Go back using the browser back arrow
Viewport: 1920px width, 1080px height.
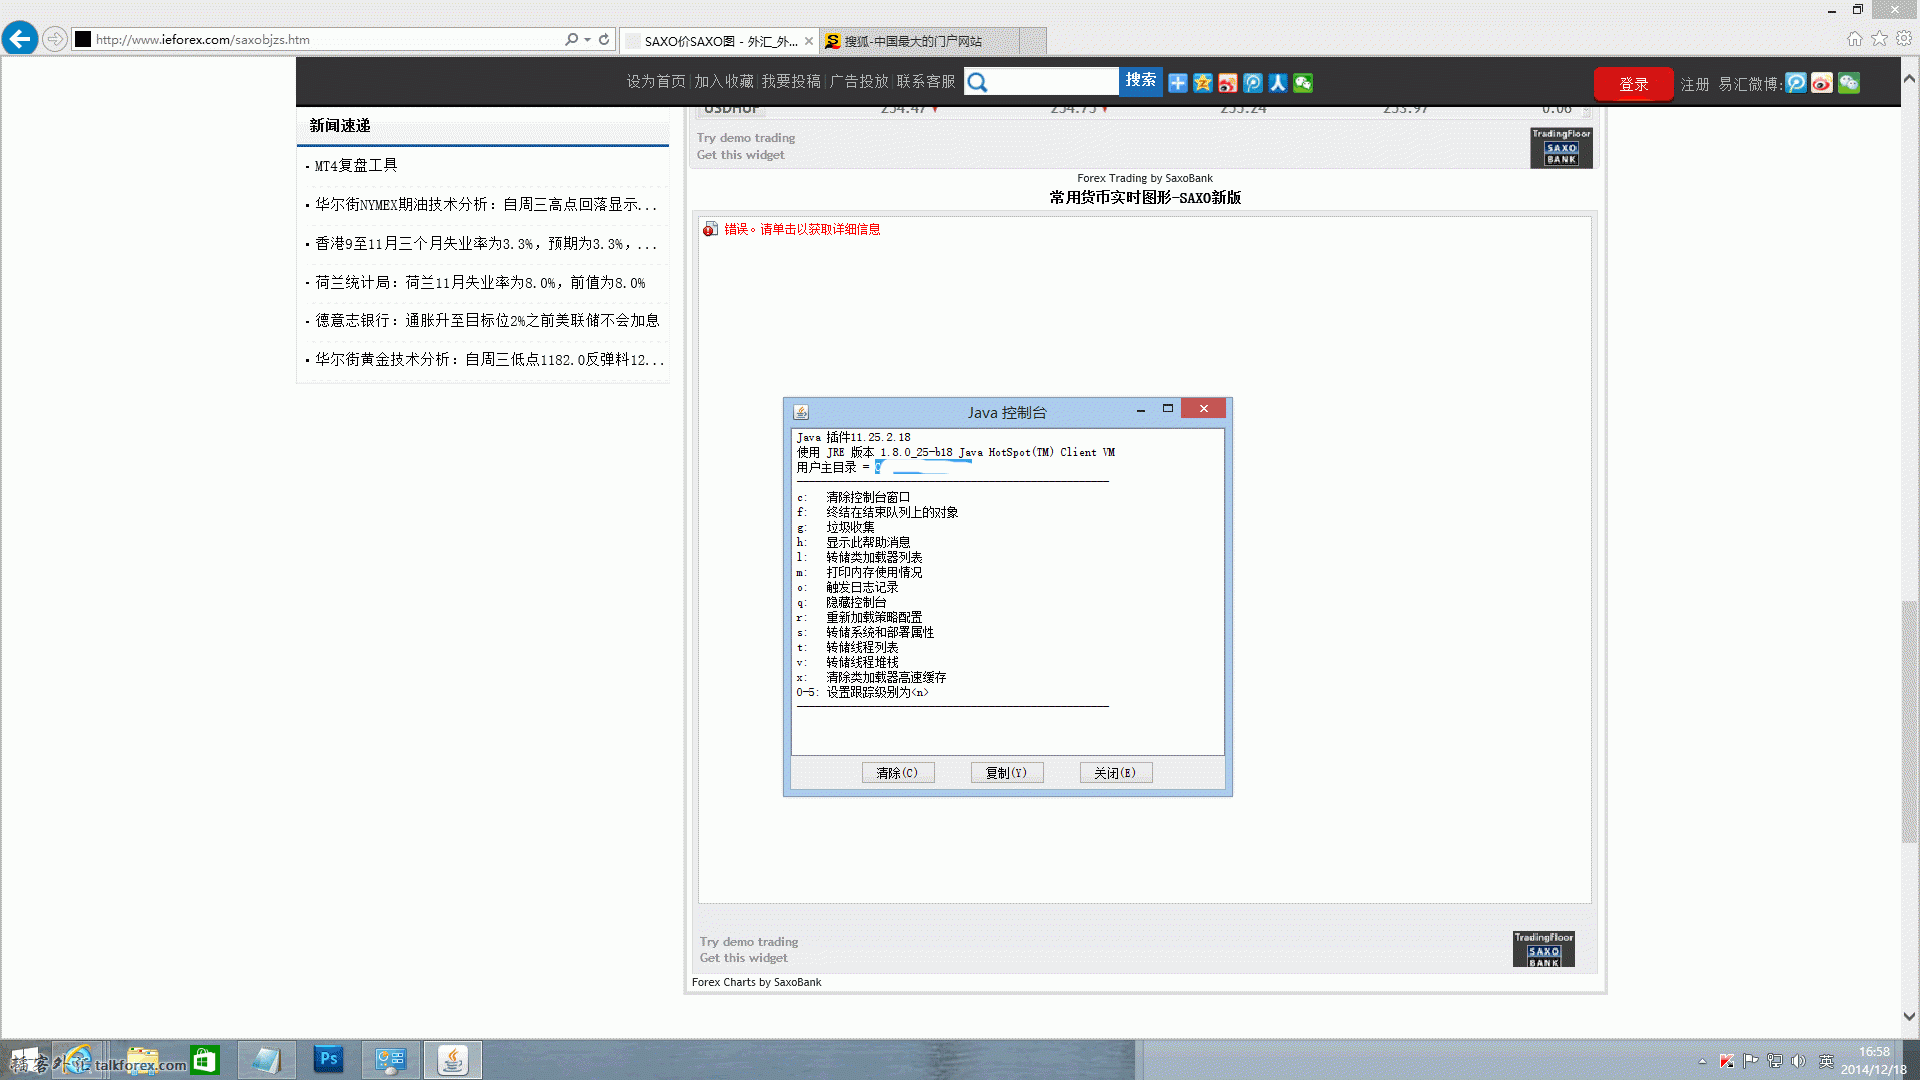tap(19, 39)
